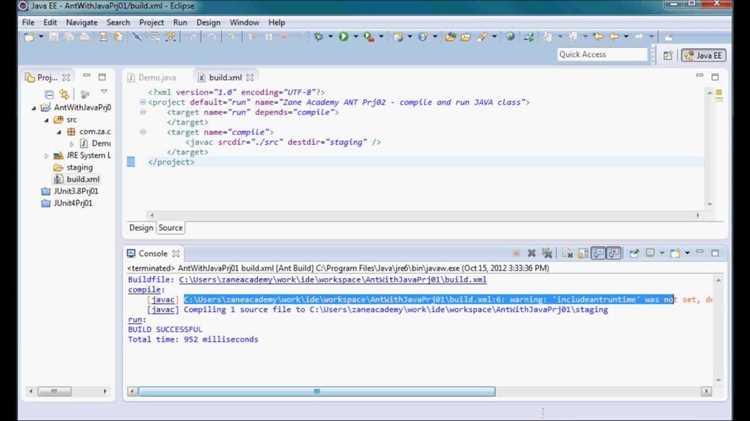This screenshot has width=750, height=421.
Task: Click the Debug bug toolbar icon
Action: point(319,36)
